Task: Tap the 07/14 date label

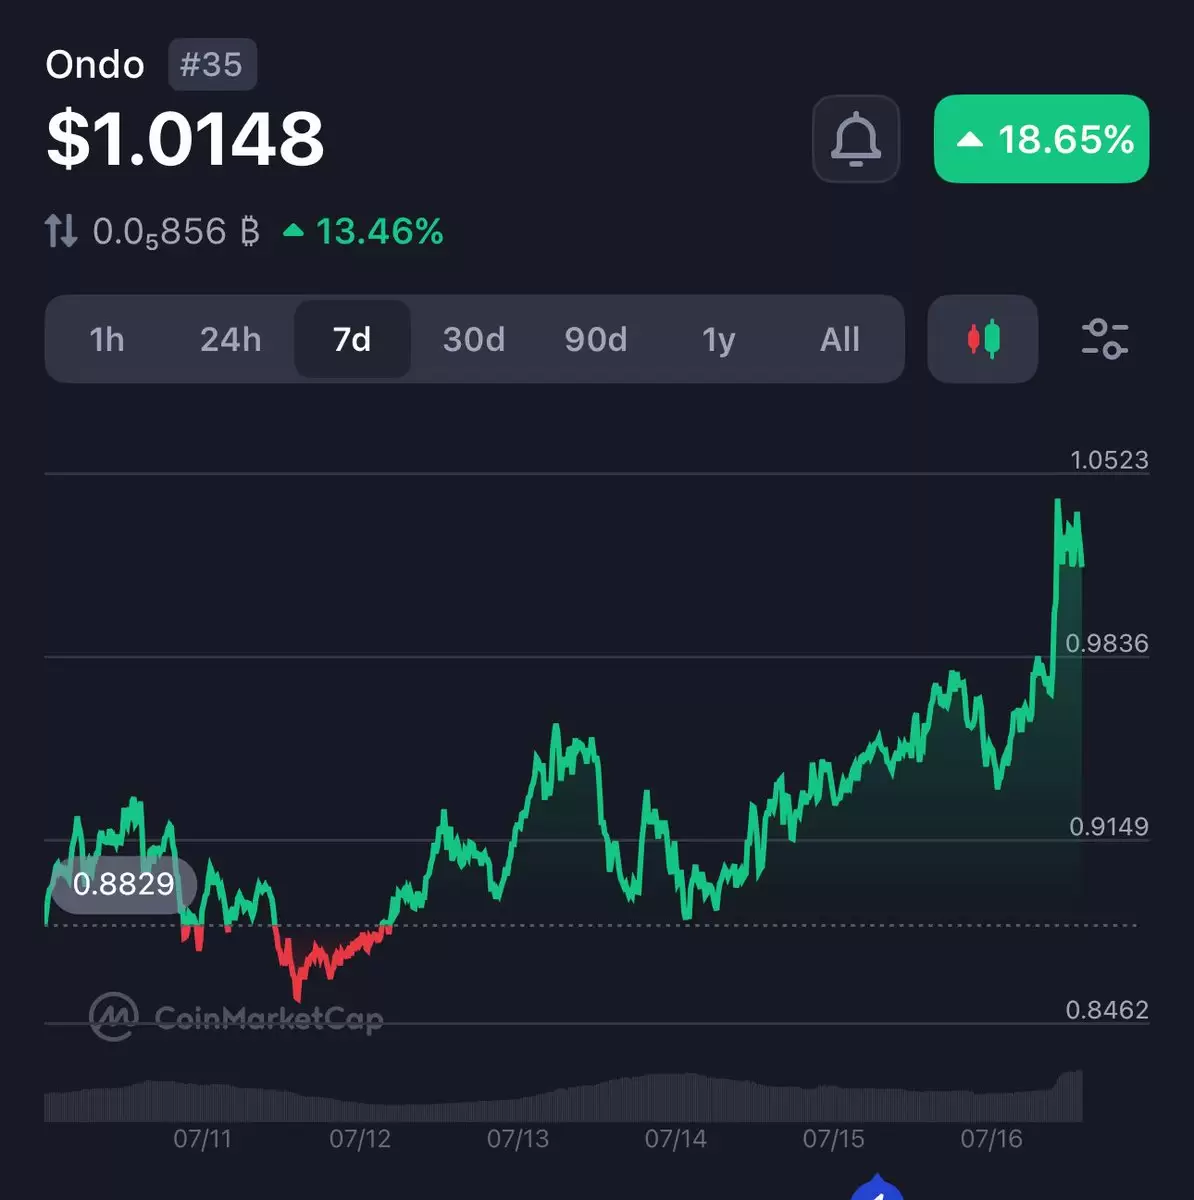Action: [x=676, y=1139]
